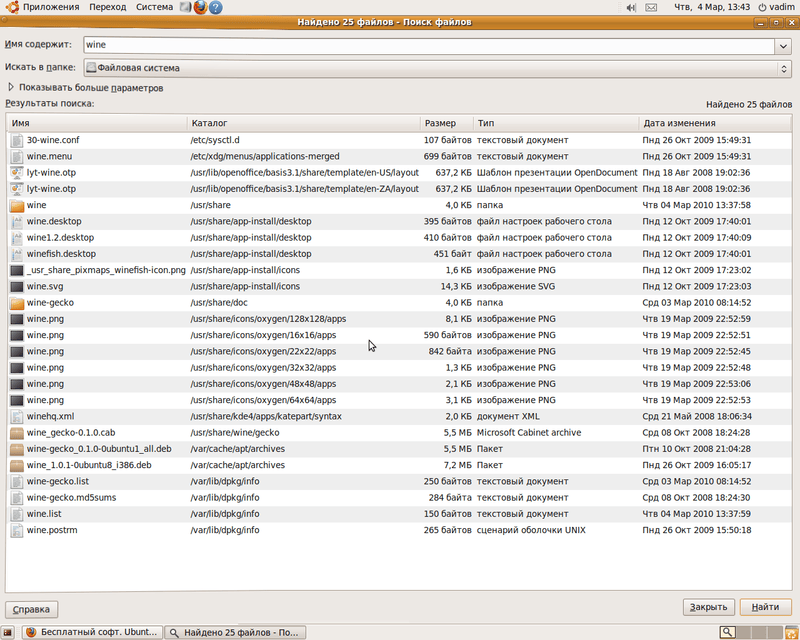
Task: Select the wine_gecko-0.1.0.cab archive icon
Action: [x=16, y=433]
